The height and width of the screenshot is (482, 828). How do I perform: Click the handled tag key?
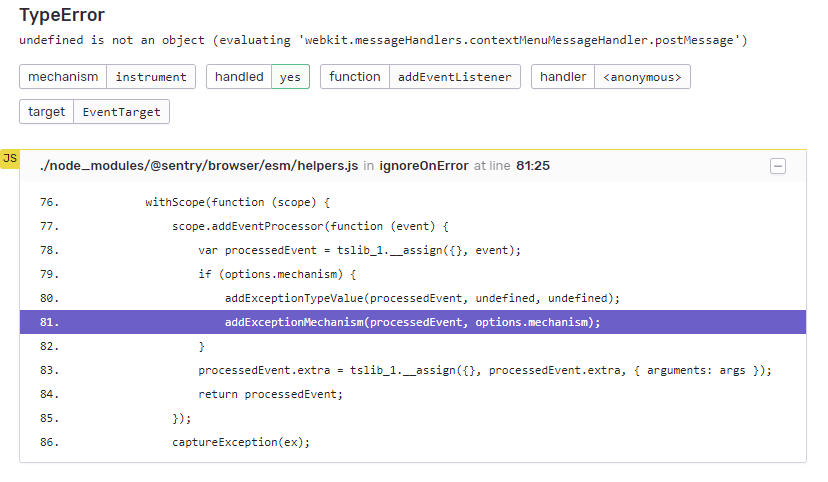[x=239, y=77]
